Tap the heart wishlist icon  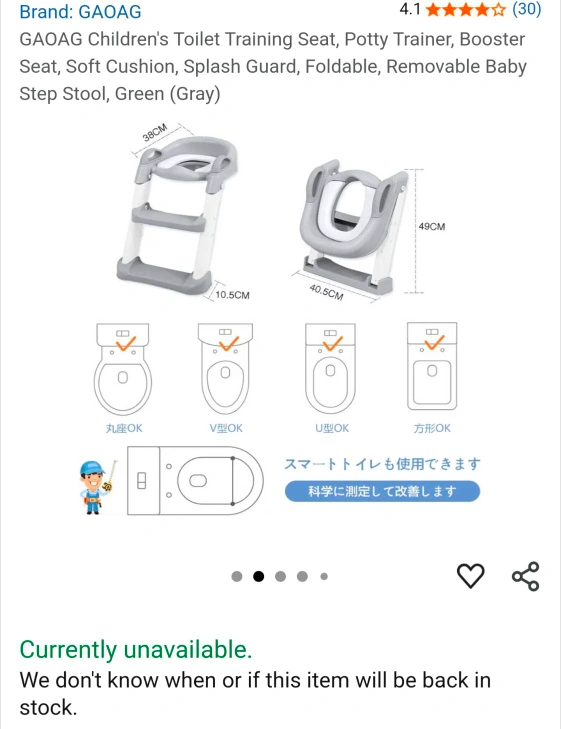(x=471, y=576)
